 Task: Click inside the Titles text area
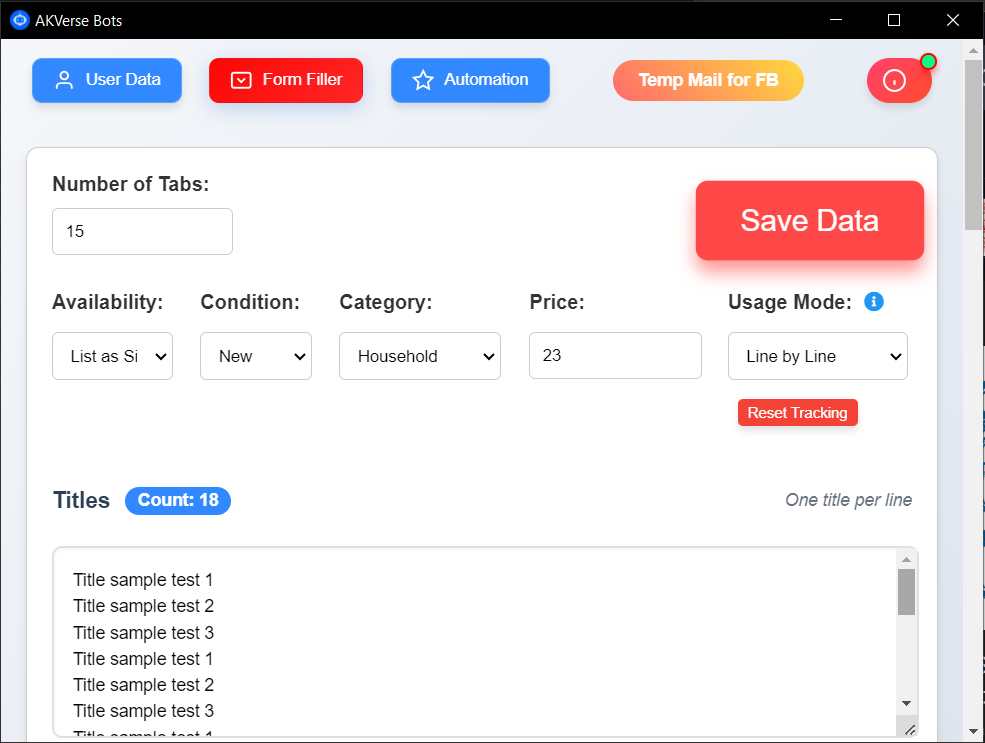(485, 642)
